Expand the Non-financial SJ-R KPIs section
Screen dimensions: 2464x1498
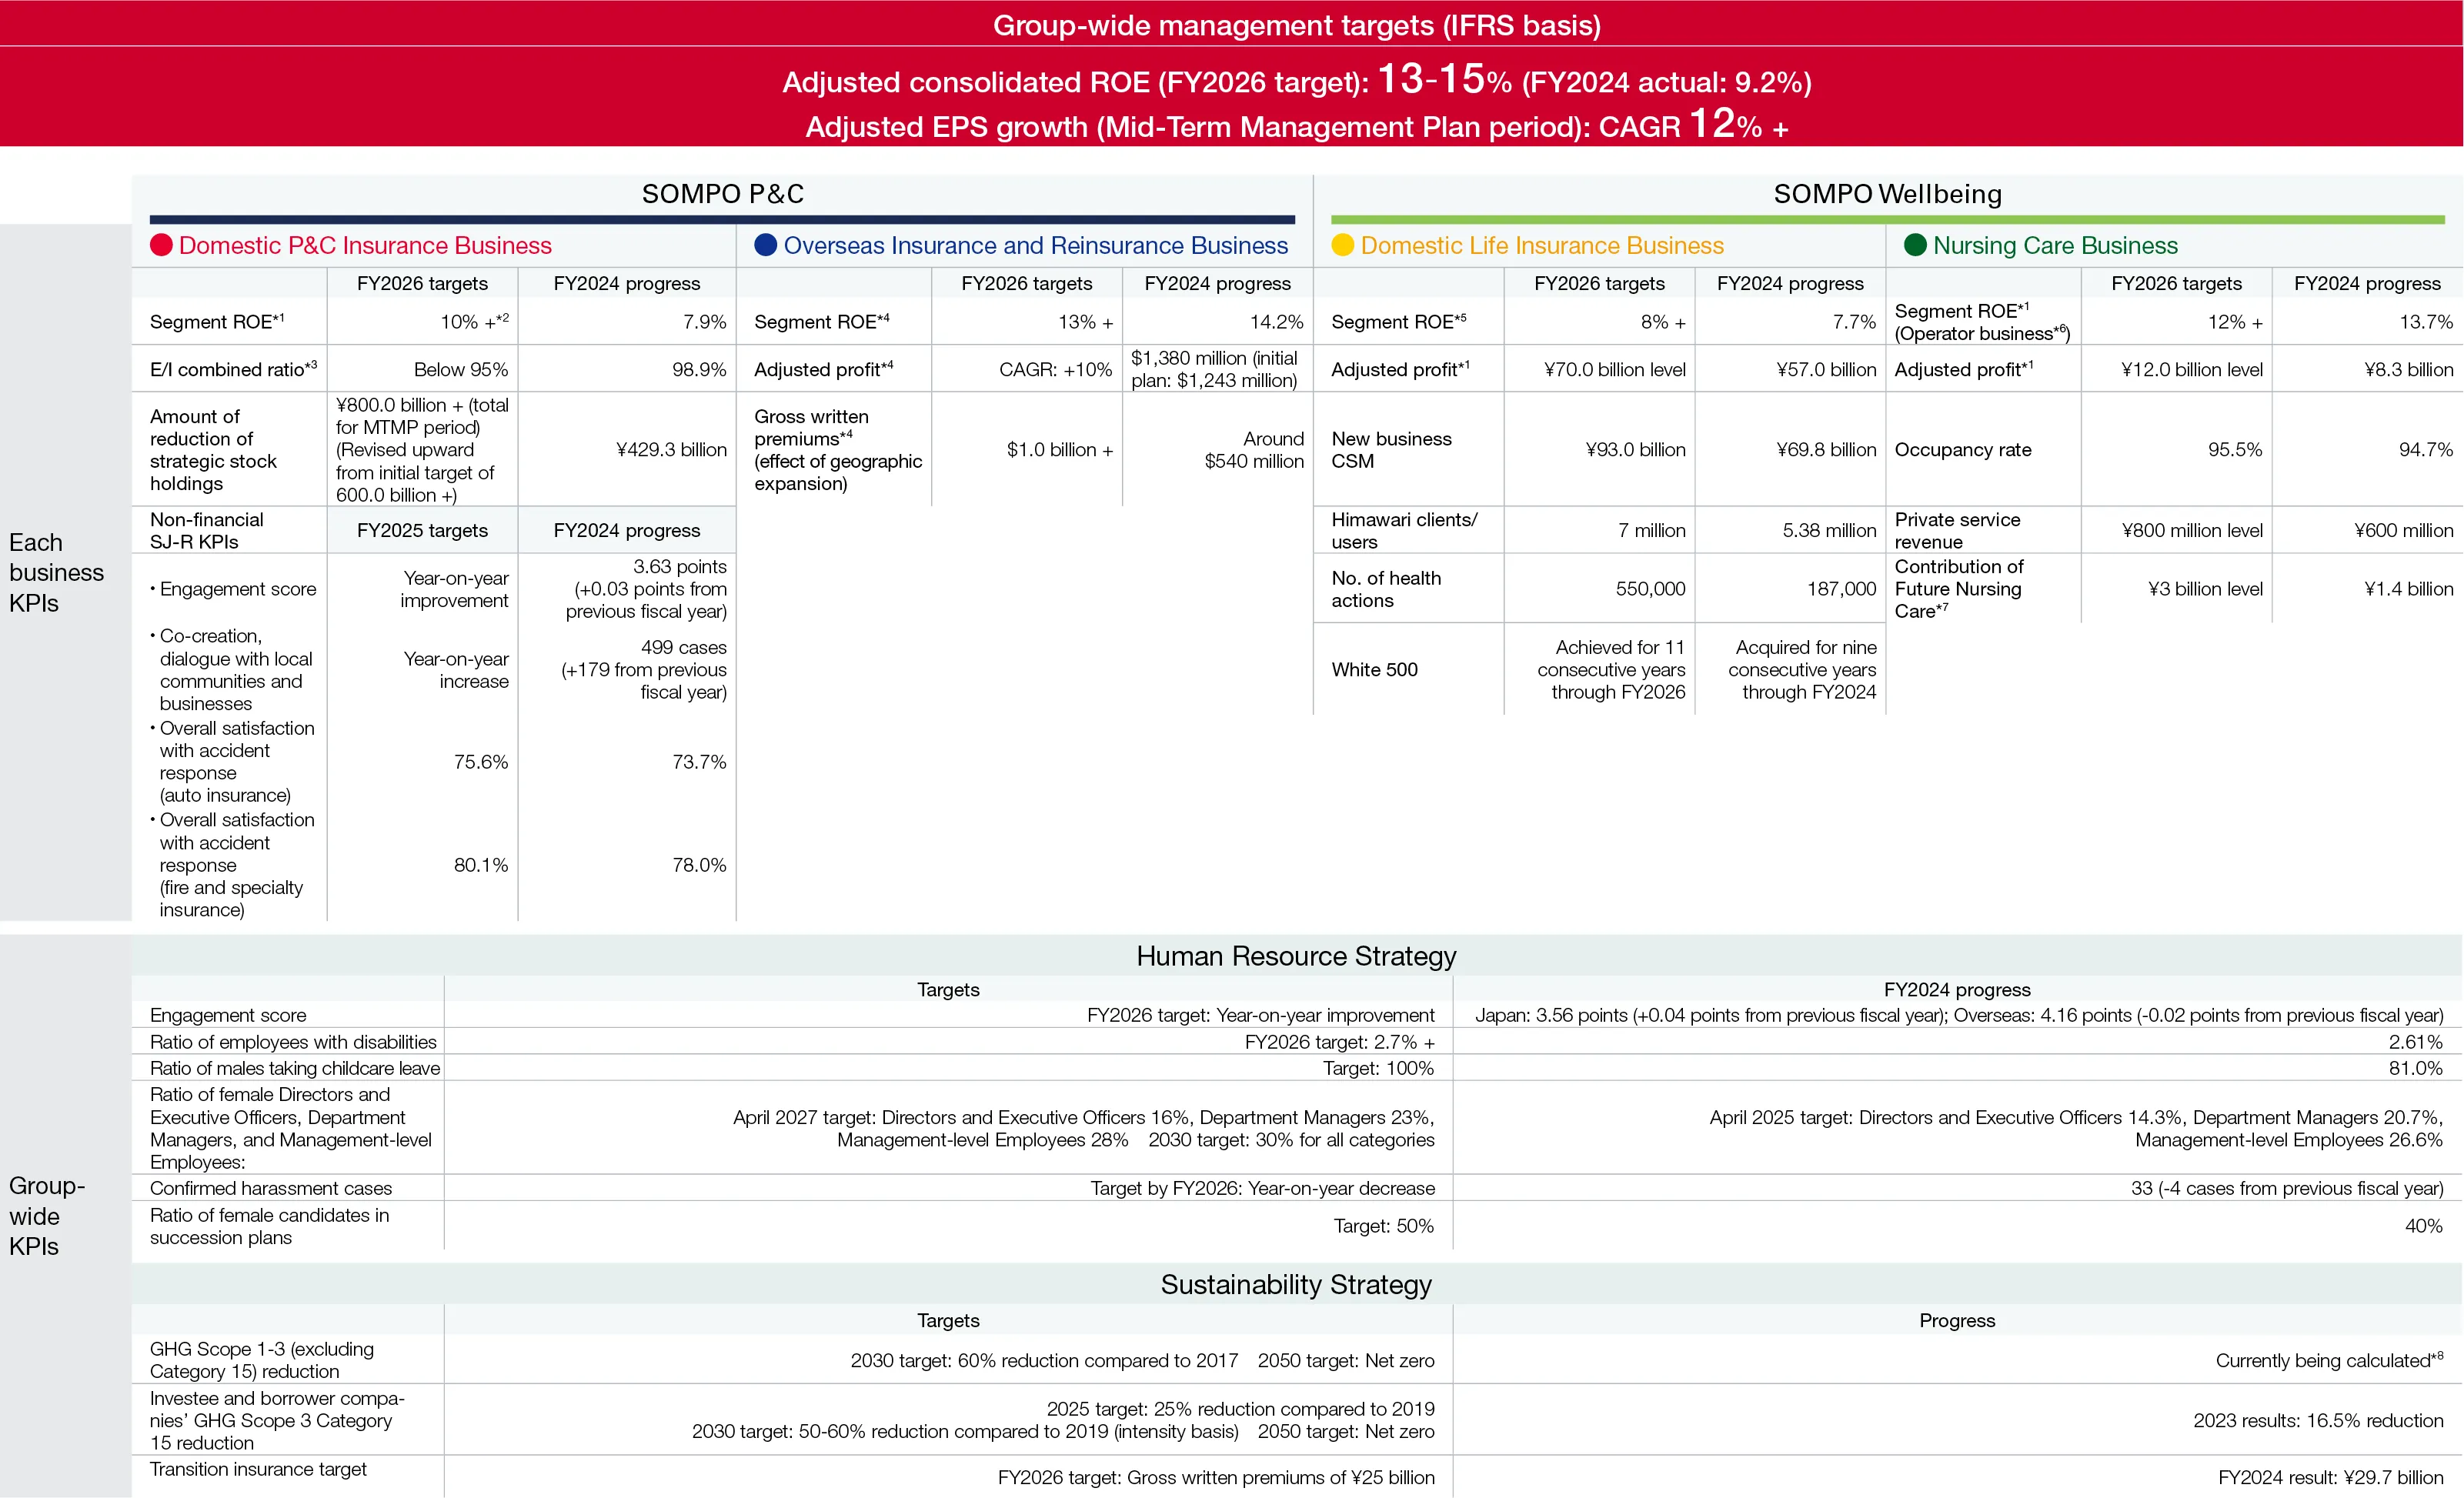(x=207, y=530)
